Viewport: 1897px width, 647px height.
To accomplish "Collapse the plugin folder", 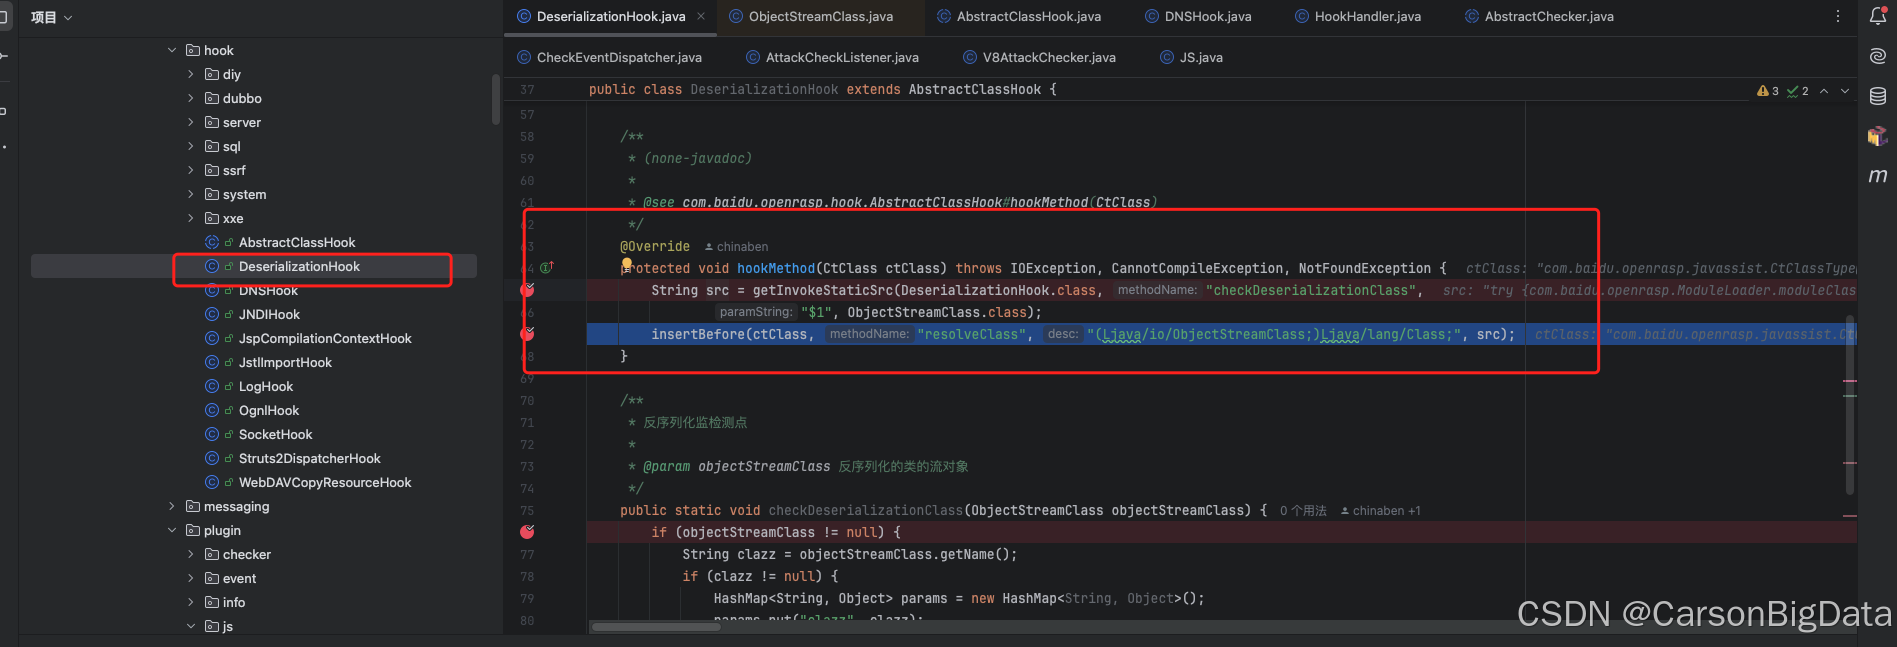I will [172, 530].
